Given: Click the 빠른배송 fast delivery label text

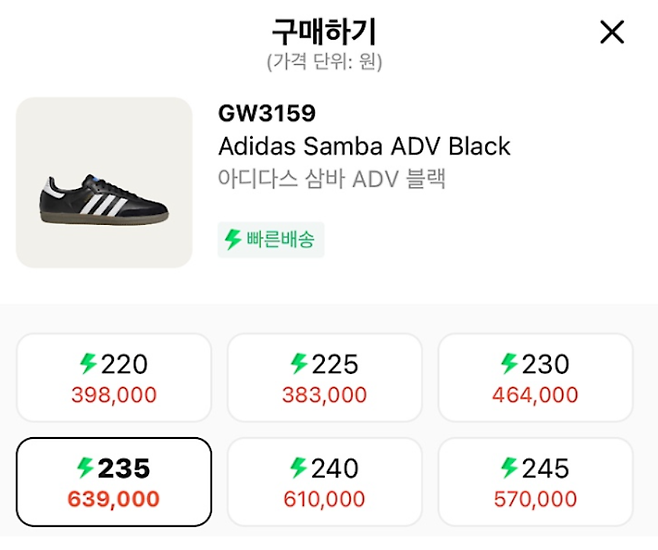Looking at the screenshot, I should point(281,240).
